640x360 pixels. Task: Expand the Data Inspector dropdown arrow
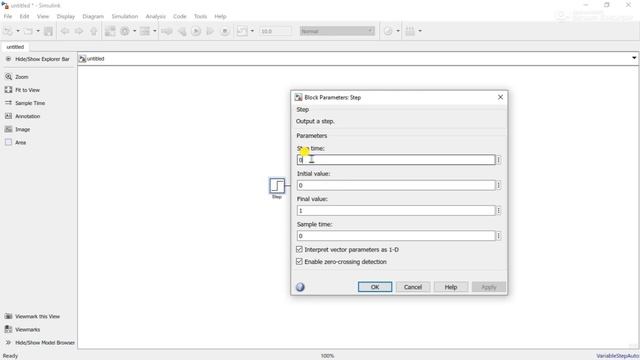(x=252, y=31)
